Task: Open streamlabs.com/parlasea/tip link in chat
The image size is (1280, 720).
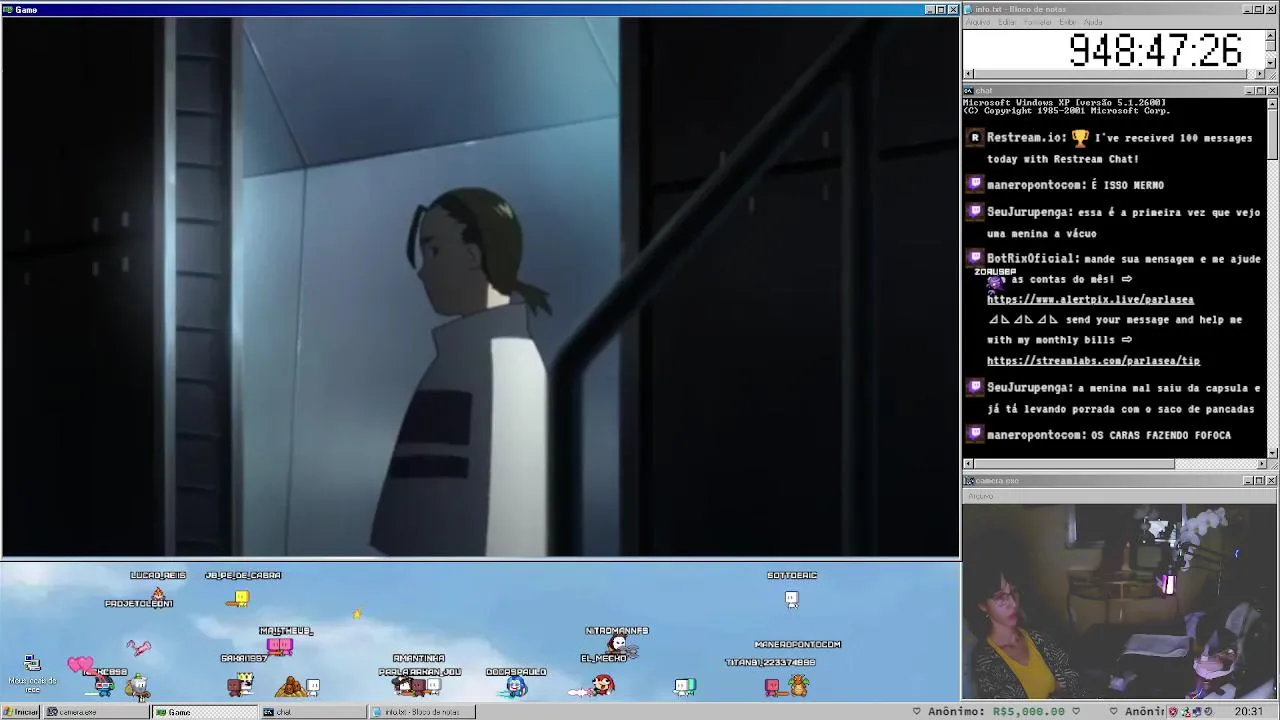Action: (1093, 360)
